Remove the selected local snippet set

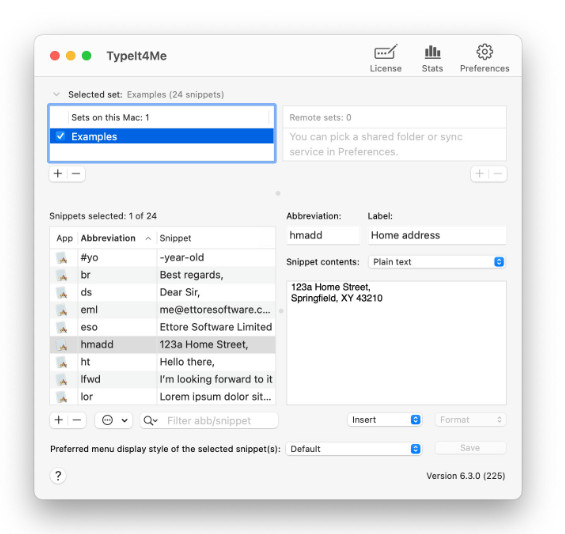(x=76, y=174)
